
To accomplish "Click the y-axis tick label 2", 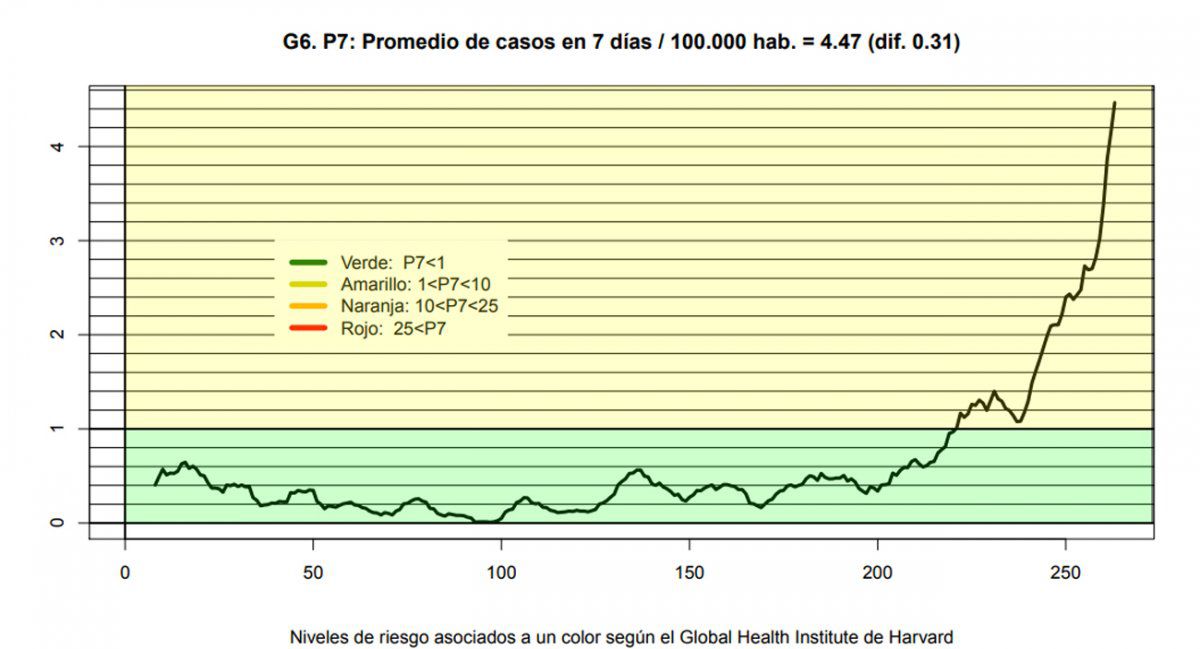I will 58,334.
